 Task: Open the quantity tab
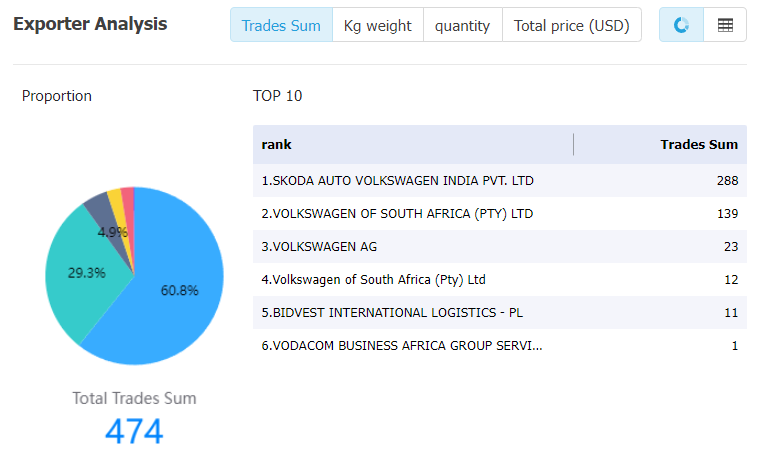[463, 25]
